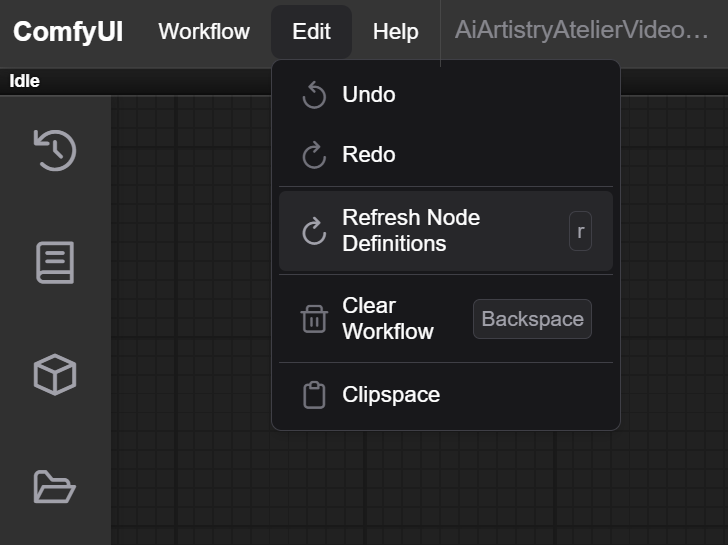This screenshot has height=545, width=728.
Task: Select Refresh Node Definitions menu entry
Action: tap(446, 231)
